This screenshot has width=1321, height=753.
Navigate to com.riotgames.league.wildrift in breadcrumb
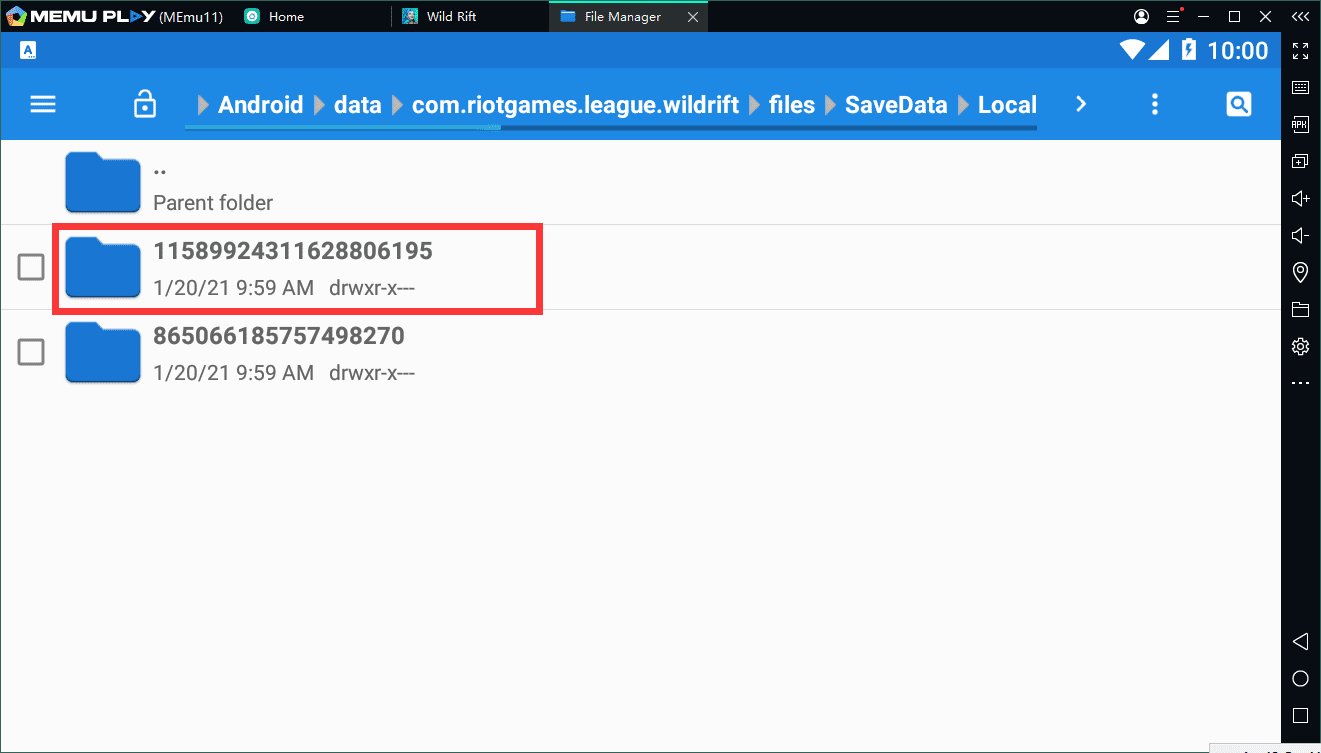click(x=575, y=105)
